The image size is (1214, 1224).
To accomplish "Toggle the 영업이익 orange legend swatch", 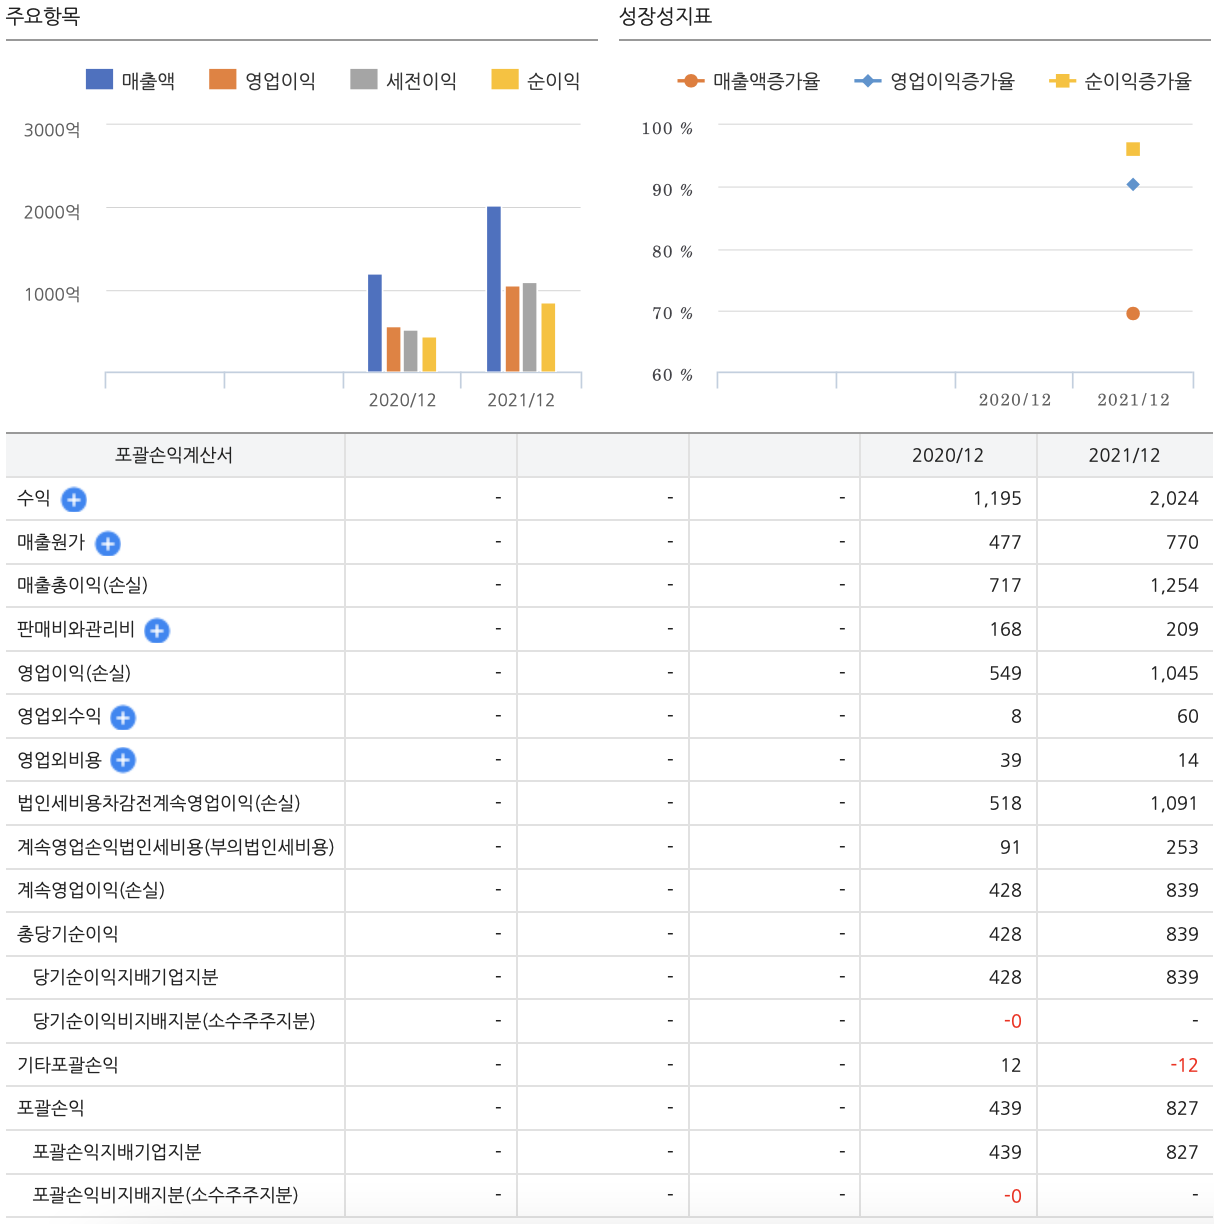I will pos(222,80).
